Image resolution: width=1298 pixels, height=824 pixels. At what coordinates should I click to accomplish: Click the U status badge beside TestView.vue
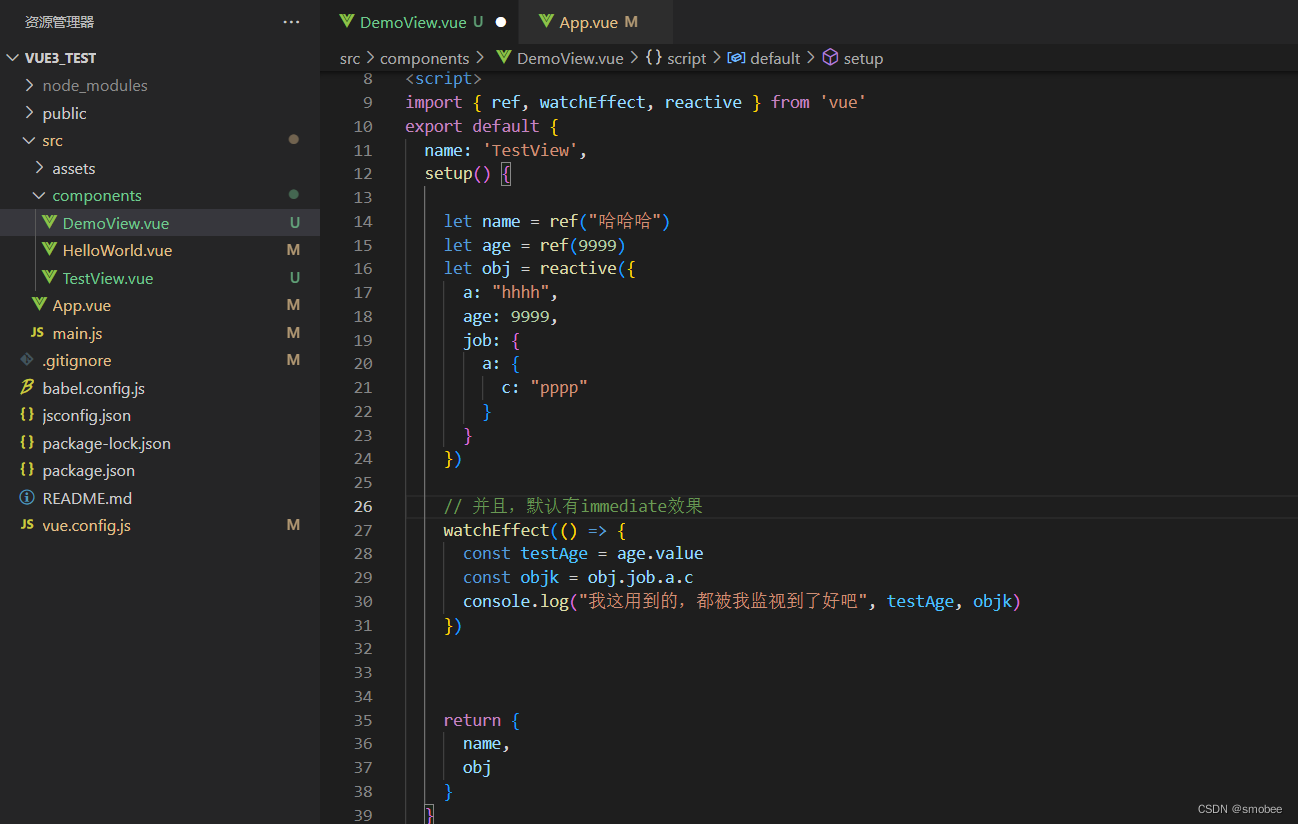[295, 277]
